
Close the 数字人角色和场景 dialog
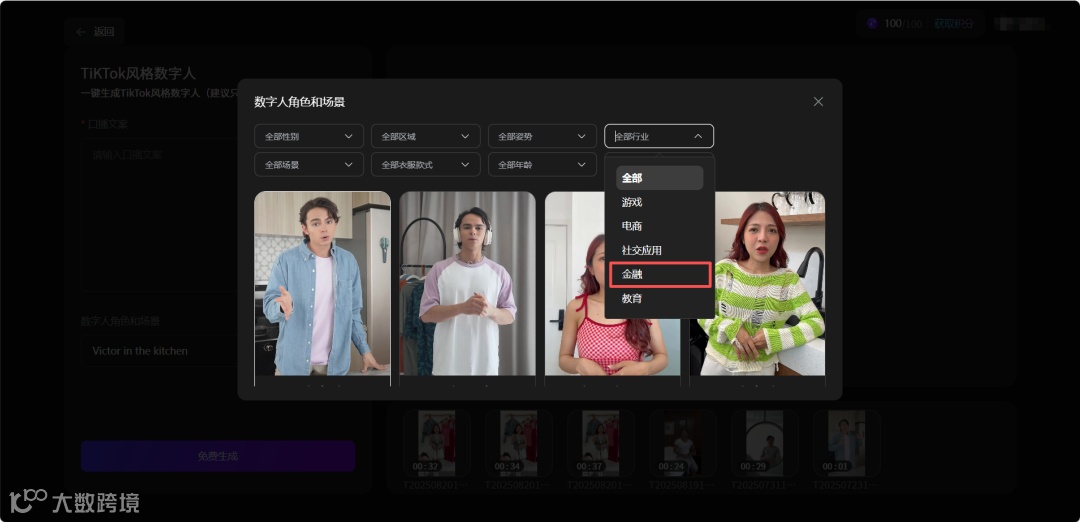[818, 101]
